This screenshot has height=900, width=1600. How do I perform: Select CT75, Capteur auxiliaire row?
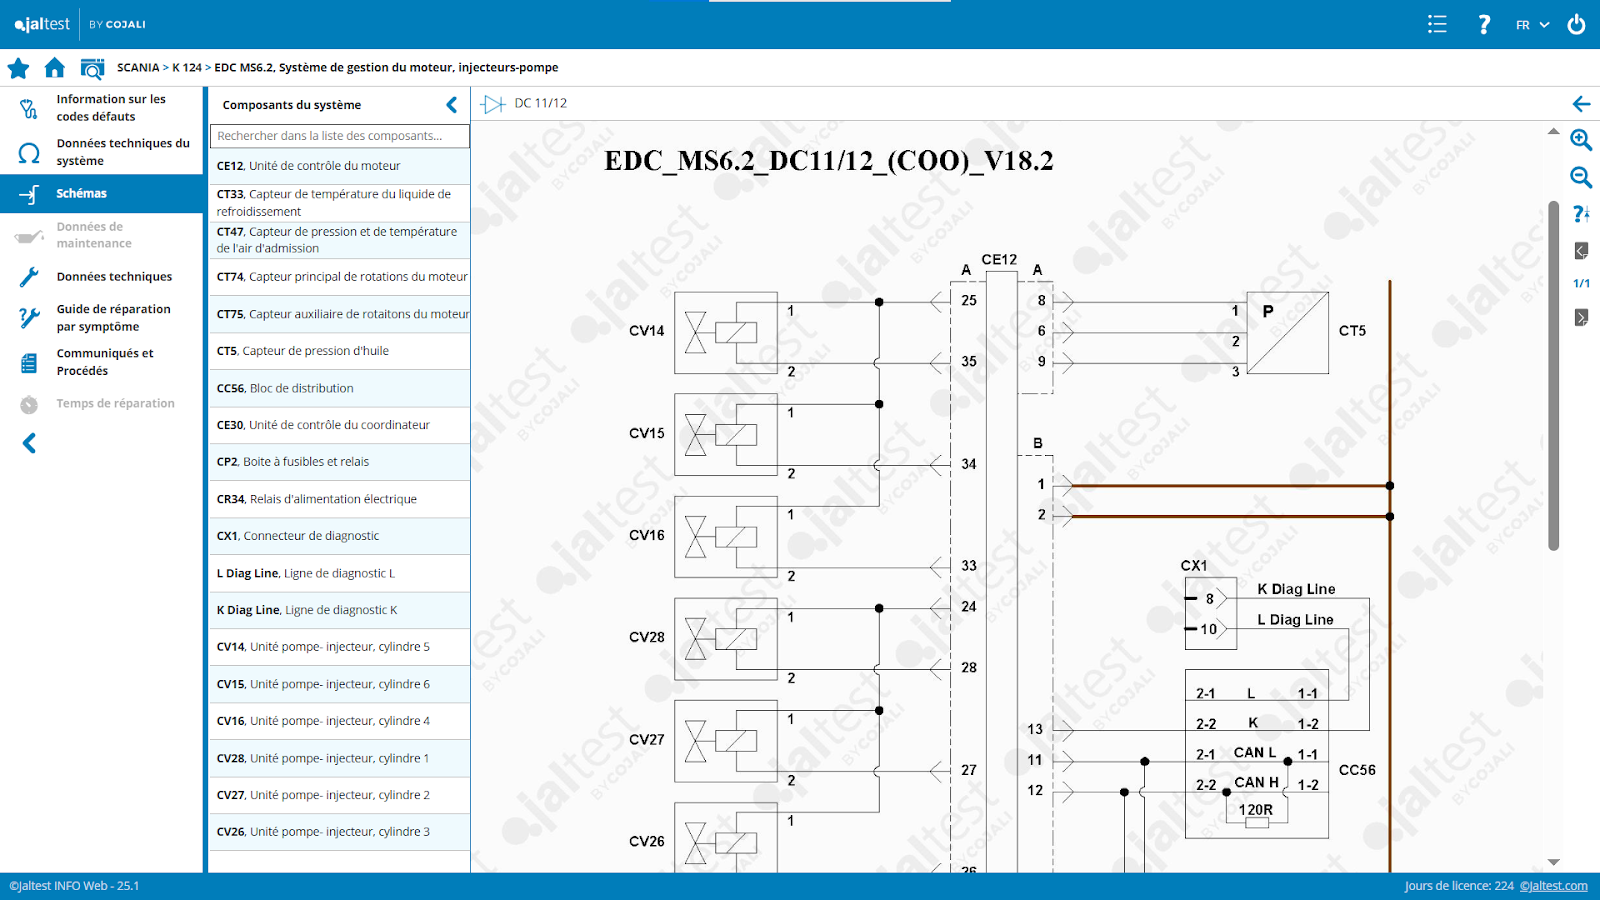coord(339,314)
